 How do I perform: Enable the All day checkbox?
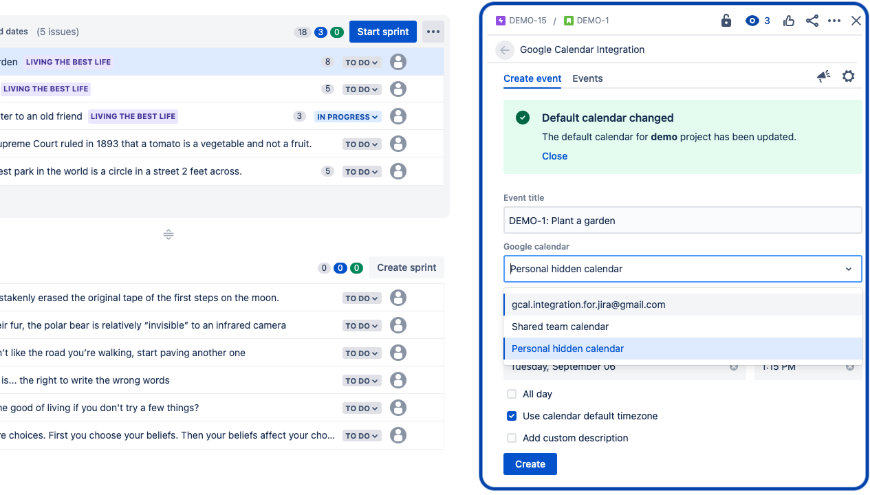coord(512,394)
